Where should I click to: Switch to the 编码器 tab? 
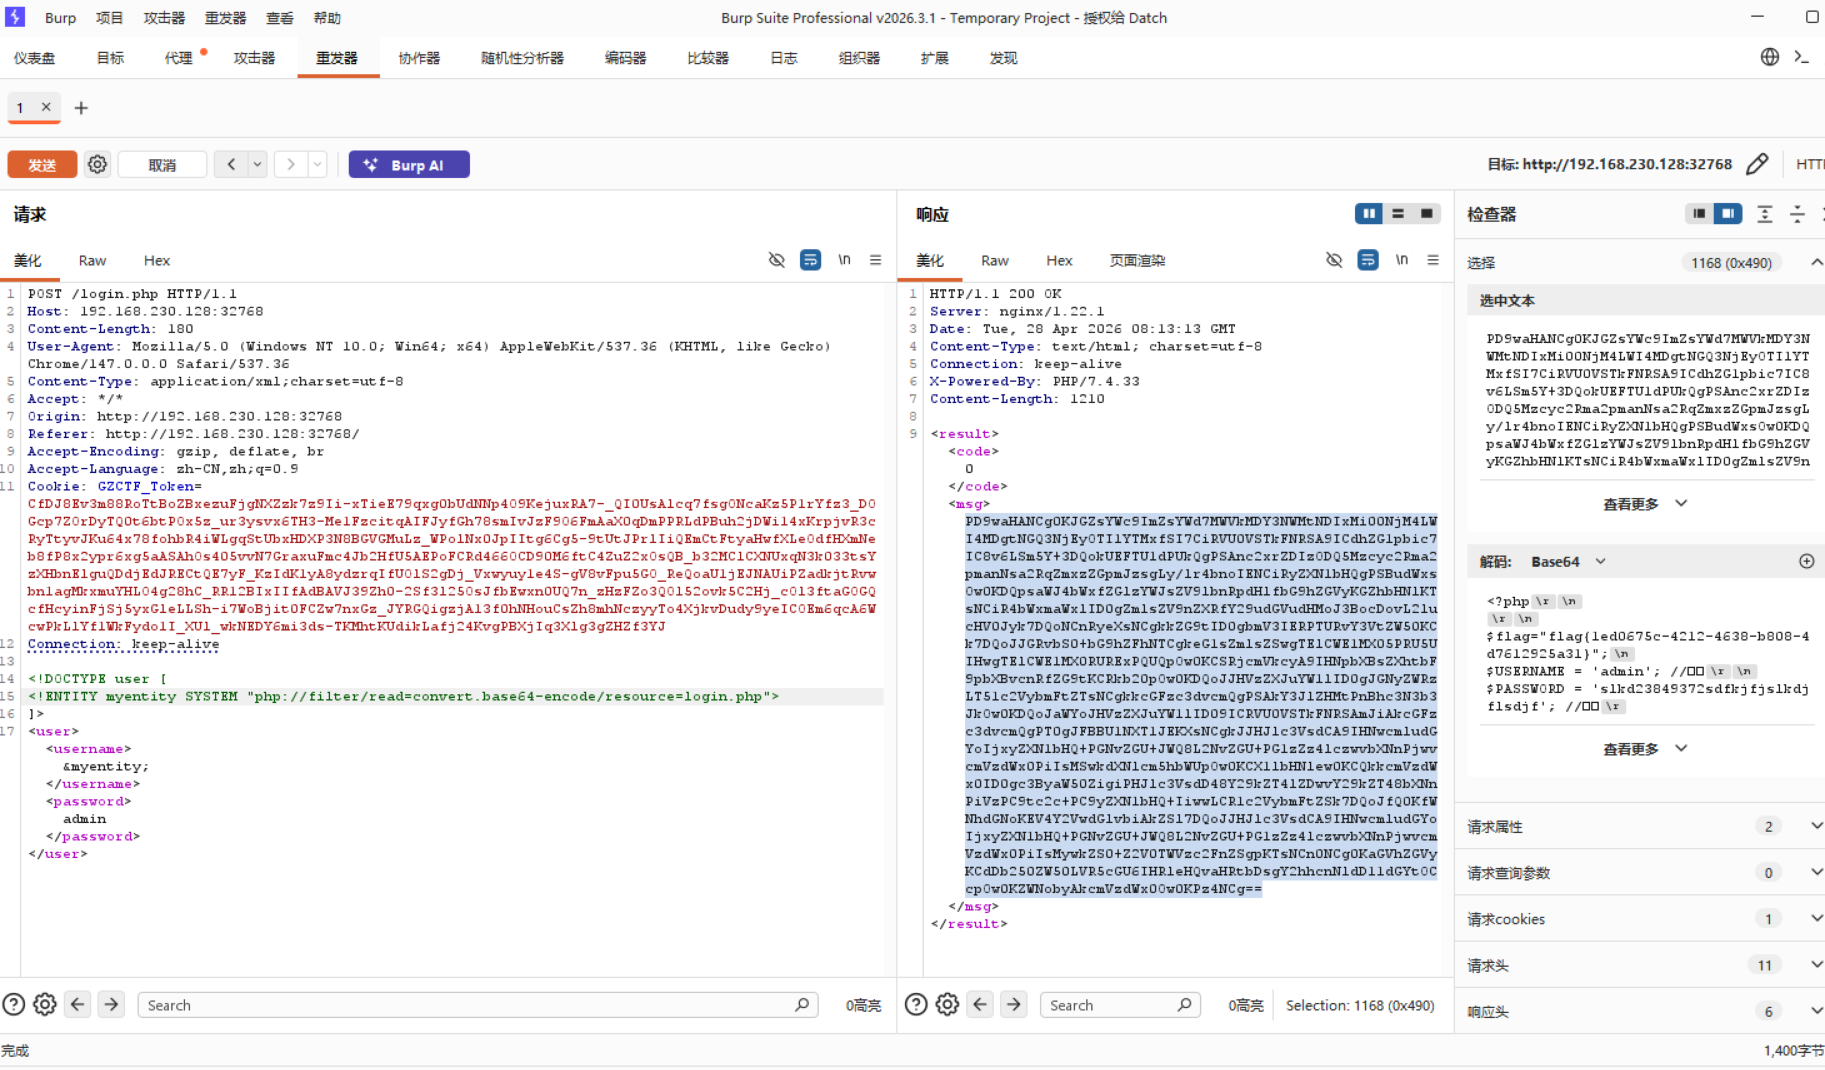point(626,58)
